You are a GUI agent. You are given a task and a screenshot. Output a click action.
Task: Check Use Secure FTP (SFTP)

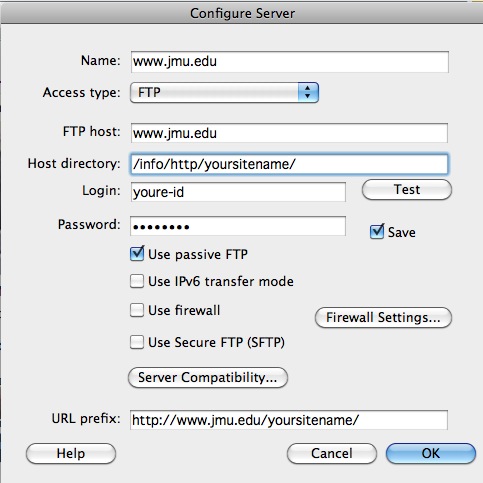tap(137, 342)
